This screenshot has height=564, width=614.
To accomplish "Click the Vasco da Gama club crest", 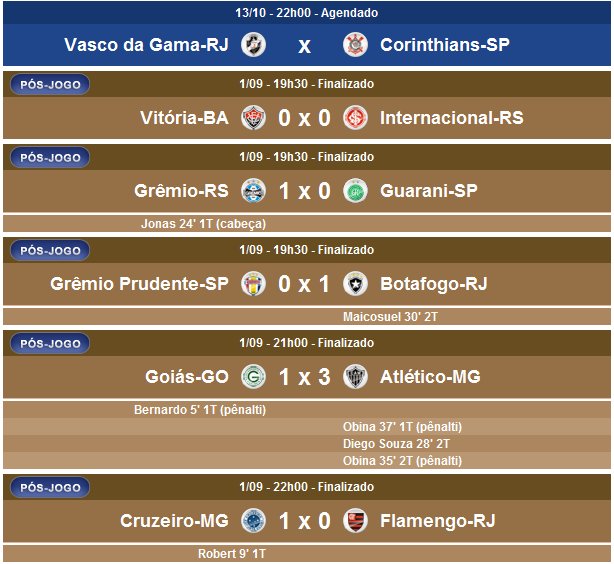I will click(253, 45).
